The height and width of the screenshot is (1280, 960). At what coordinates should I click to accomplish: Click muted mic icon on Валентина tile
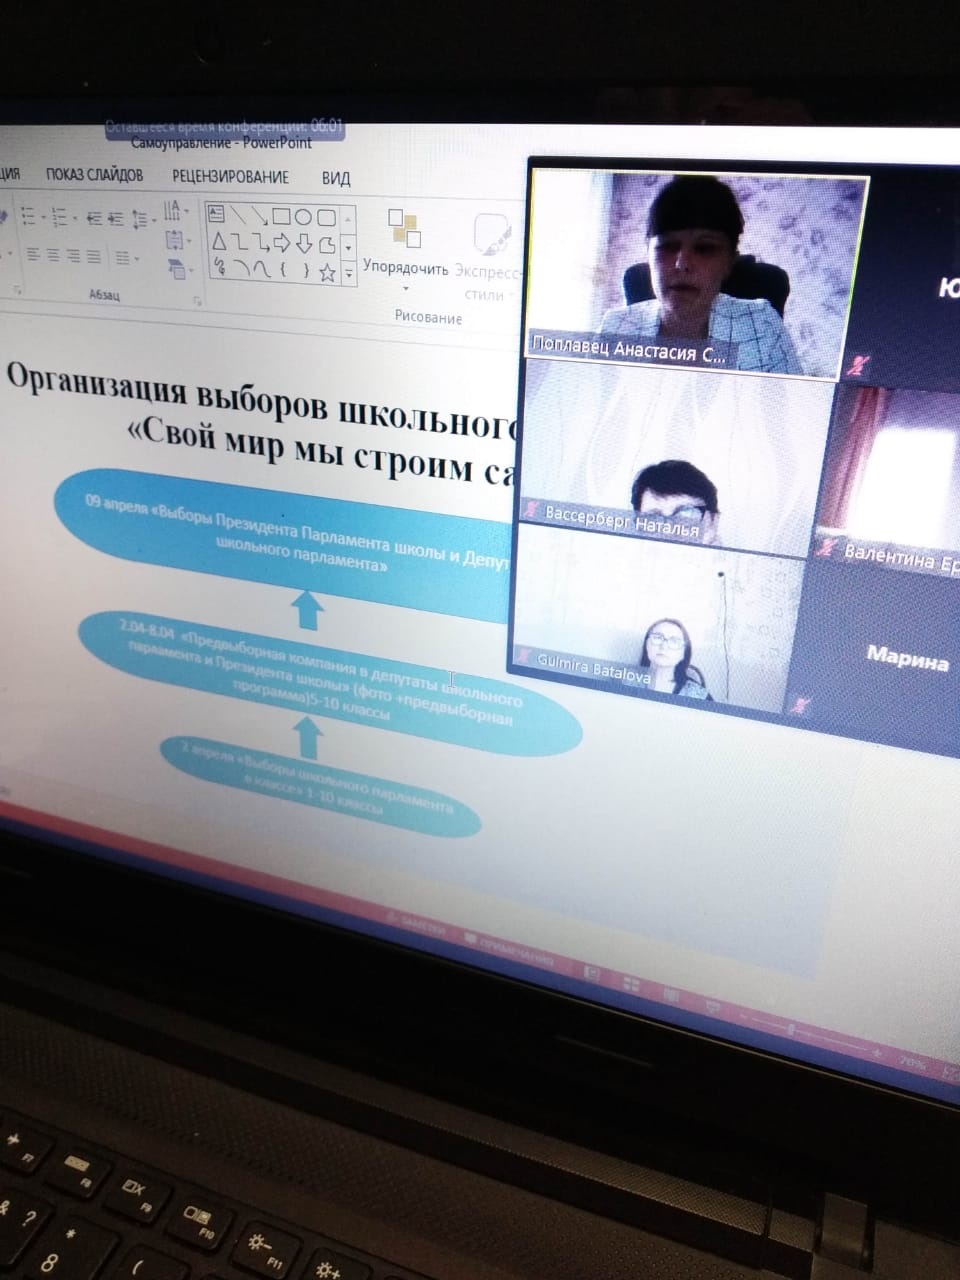coord(826,546)
